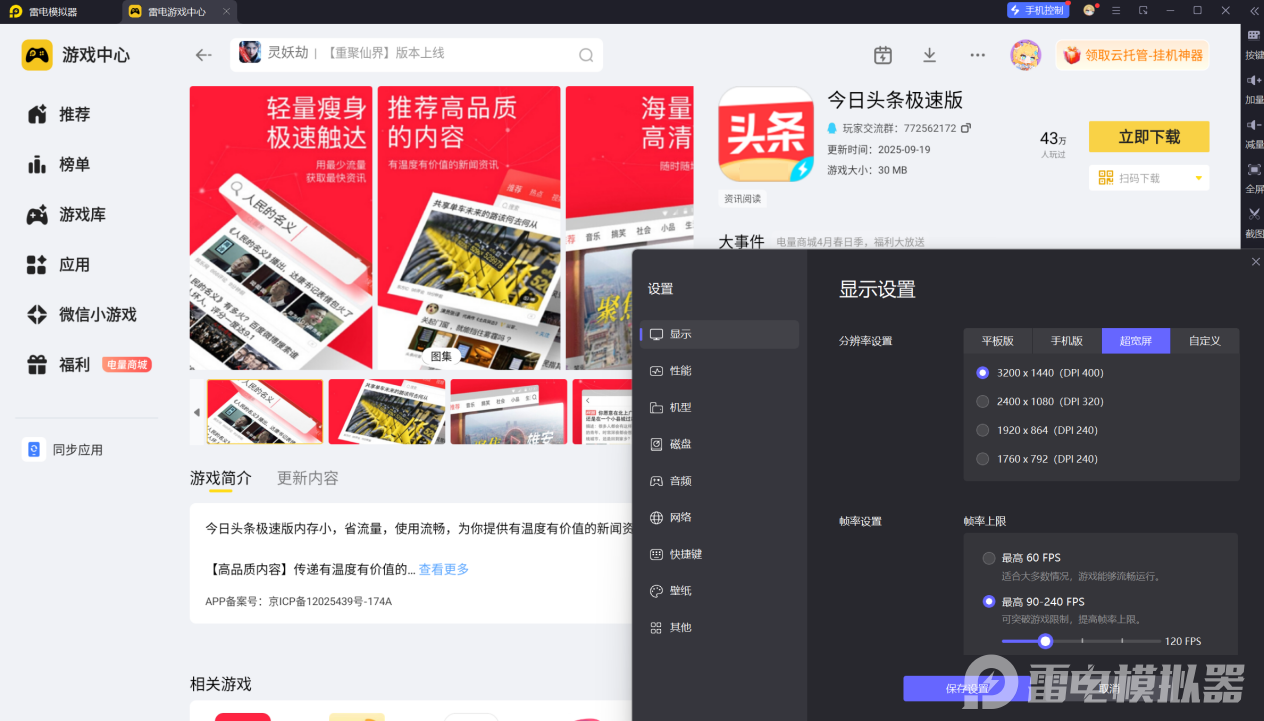Choose 最高 60 FPS frame rate
Viewport: 1264px width, 721px height.
click(989, 558)
